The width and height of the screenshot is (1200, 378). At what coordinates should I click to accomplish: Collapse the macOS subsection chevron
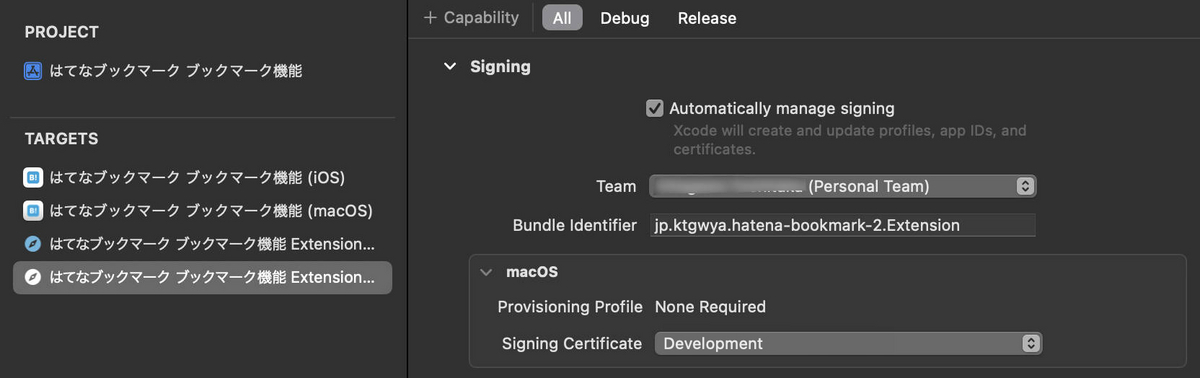pyautogui.click(x=486, y=272)
